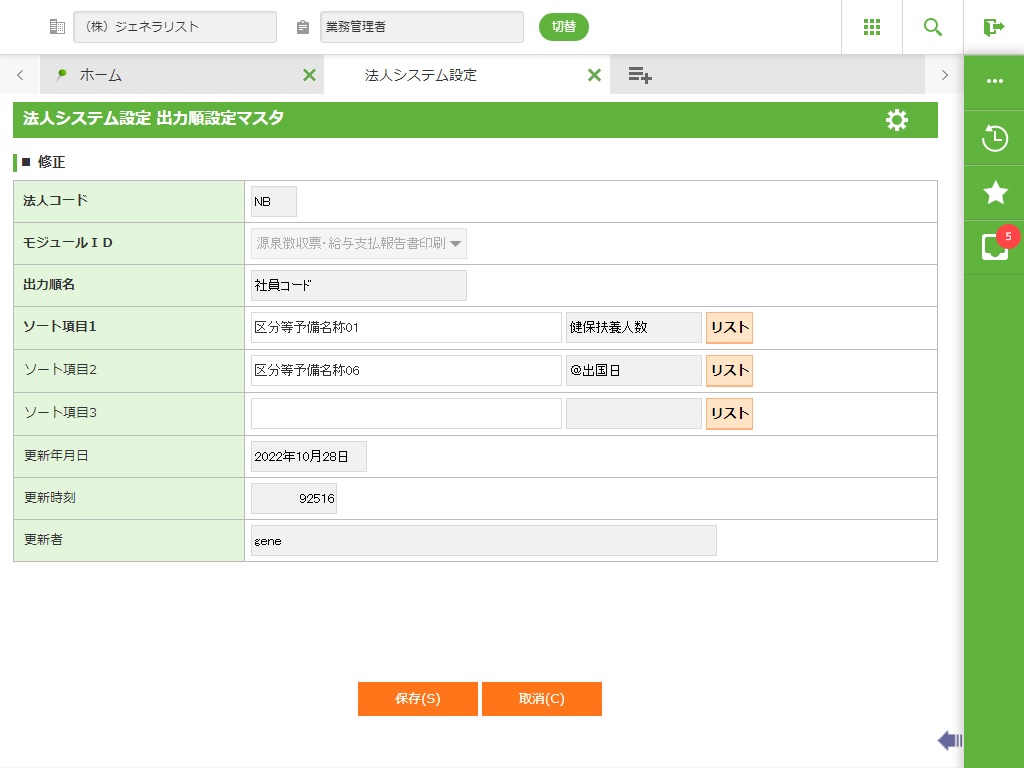1024x768 pixels.
Task: Open リスト for ソート項目3
Action: (x=729, y=413)
